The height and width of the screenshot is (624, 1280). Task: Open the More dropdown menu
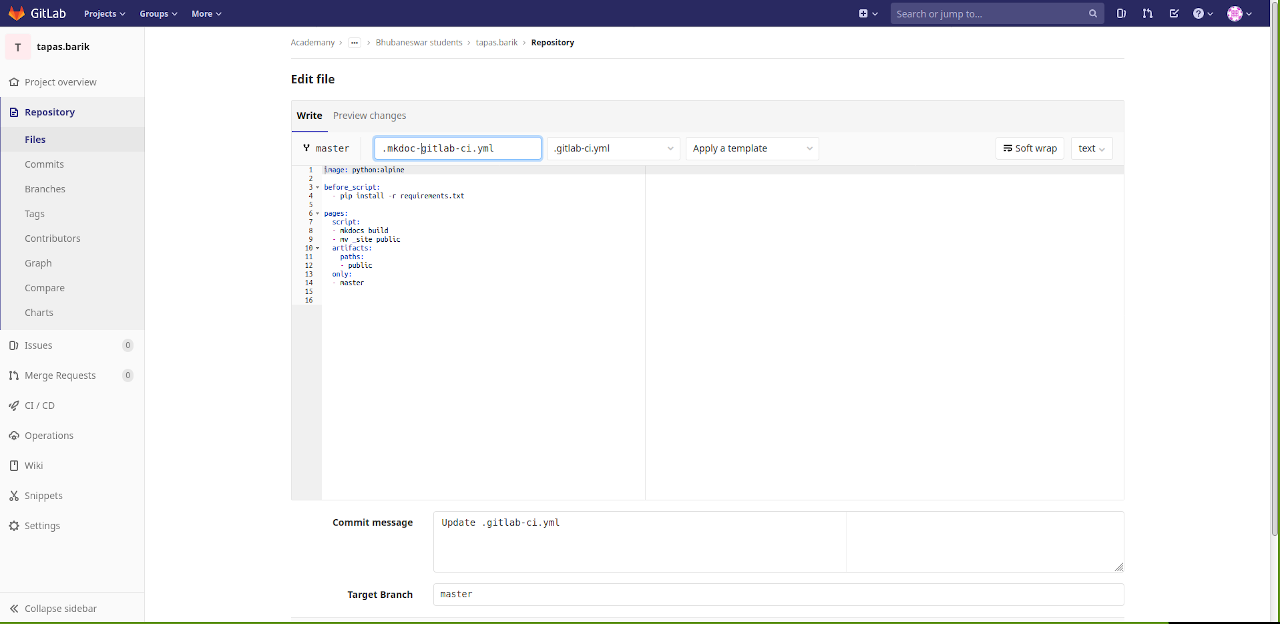click(x=206, y=14)
